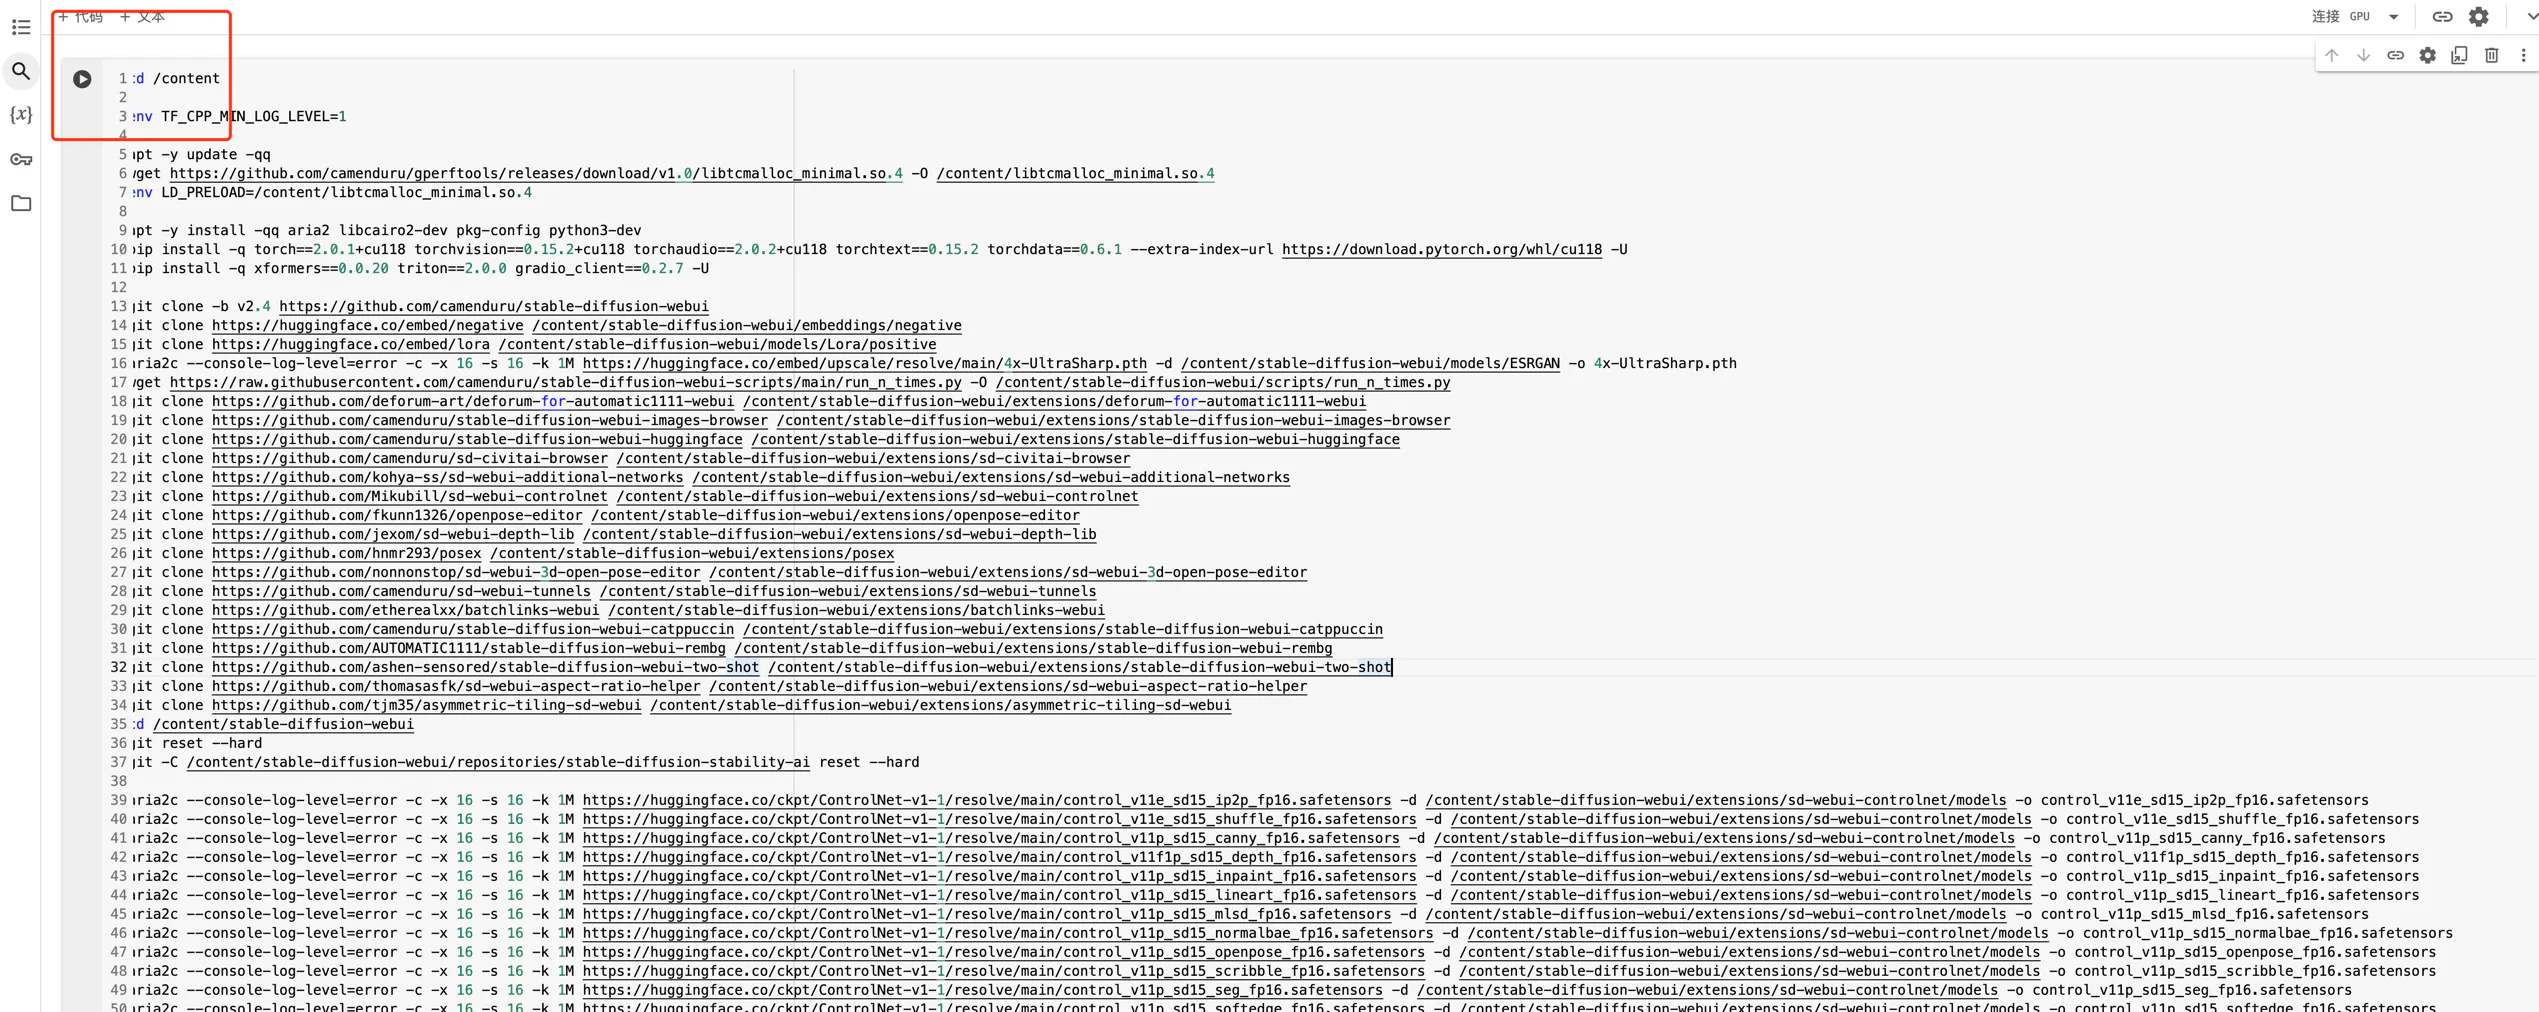Open the secrets key panel
The image size is (2539, 1012).
(21, 160)
